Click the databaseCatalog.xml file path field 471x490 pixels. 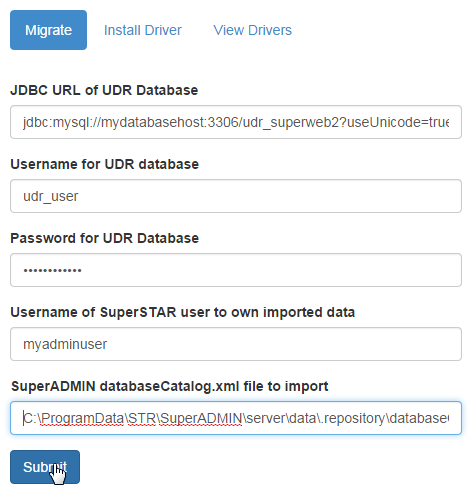click(x=236, y=418)
